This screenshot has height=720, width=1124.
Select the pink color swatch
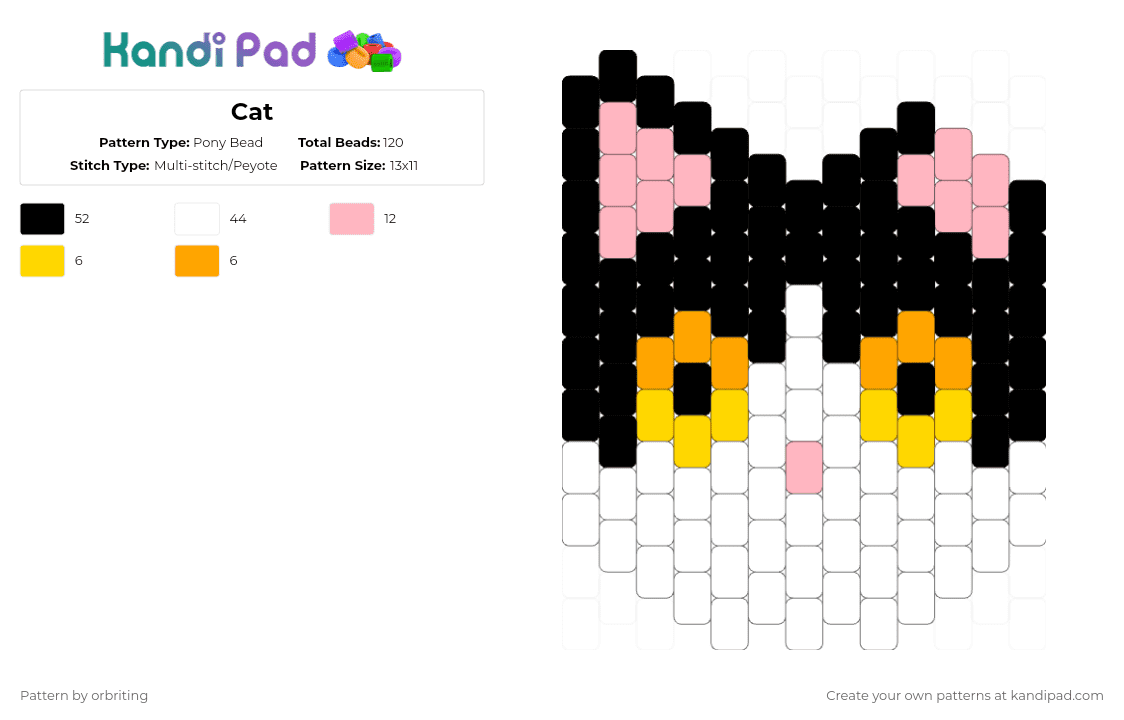[x=352, y=219]
